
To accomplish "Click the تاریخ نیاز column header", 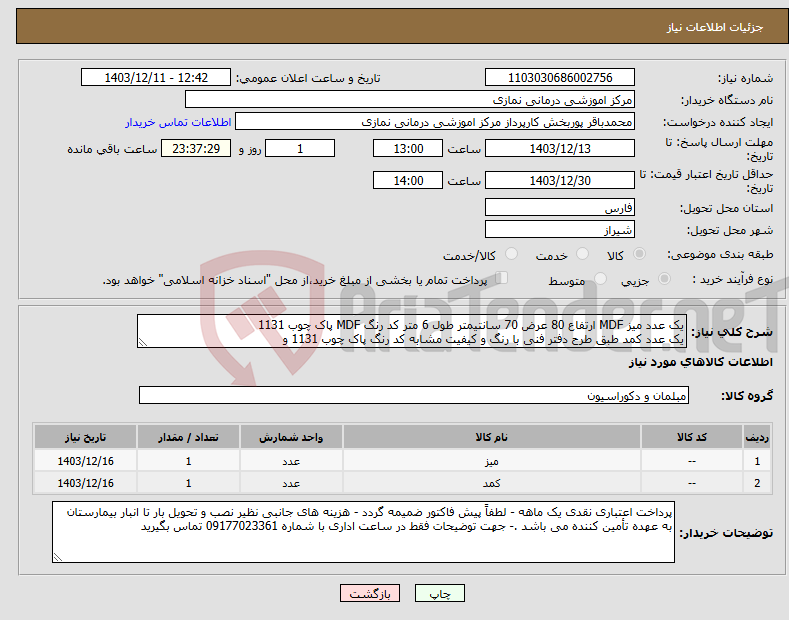I will click(86, 437).
